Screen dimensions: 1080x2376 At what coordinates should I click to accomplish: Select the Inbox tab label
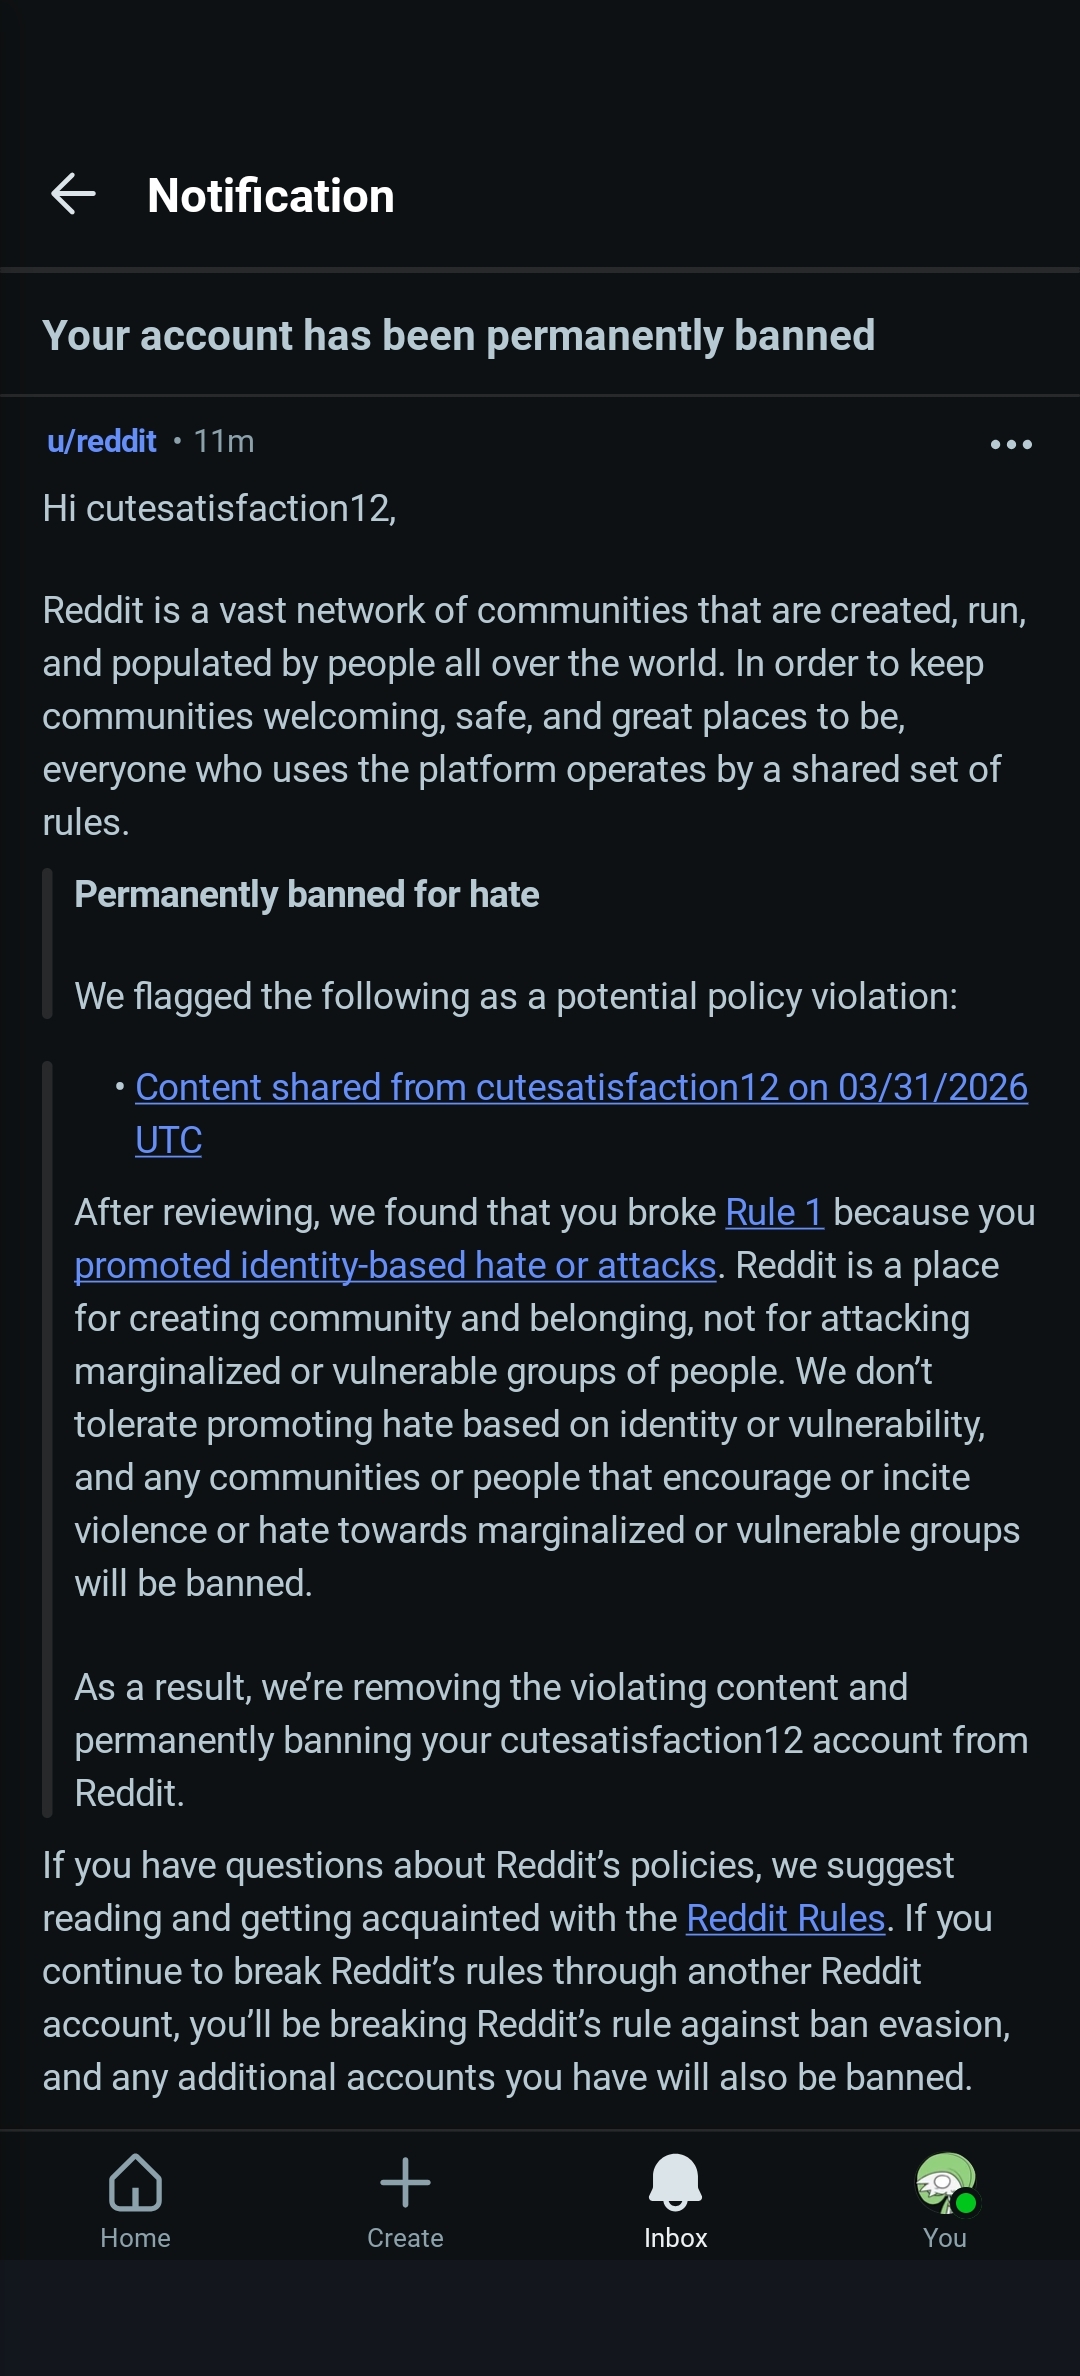click(x=675, y=2238)
